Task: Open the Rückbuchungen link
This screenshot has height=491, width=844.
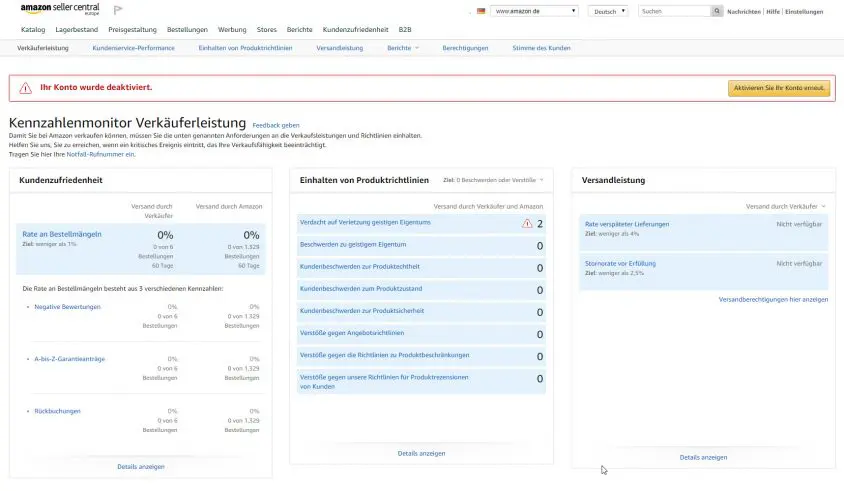Action: pyautogui.click(x=57, y=411)
